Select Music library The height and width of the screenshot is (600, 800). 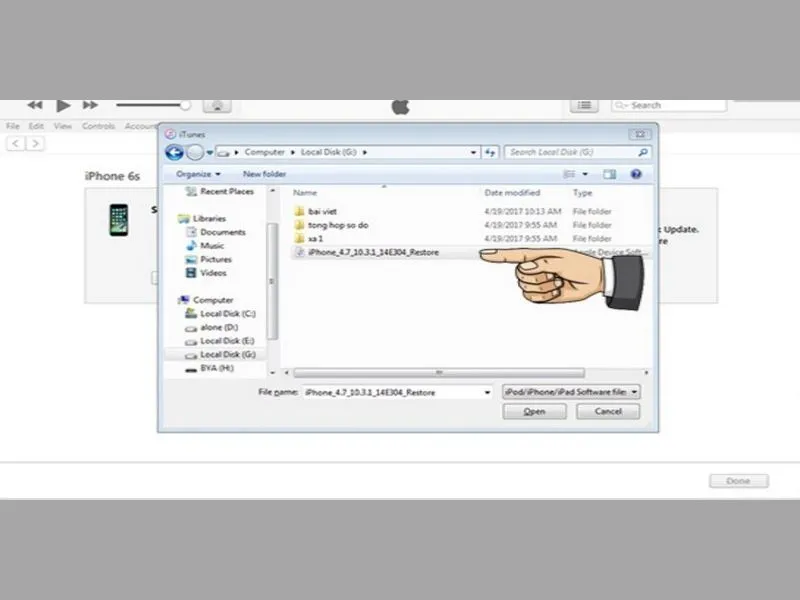pyautogui.click(x=205, y=246)
